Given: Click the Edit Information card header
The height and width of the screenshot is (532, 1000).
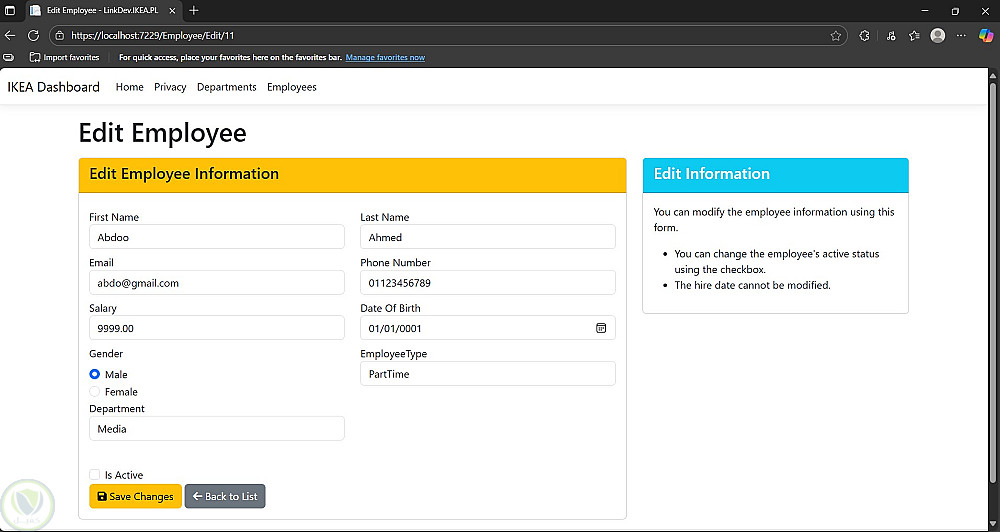Looking at the screenshot, I should pyautogui.click(x=776, y=175).
